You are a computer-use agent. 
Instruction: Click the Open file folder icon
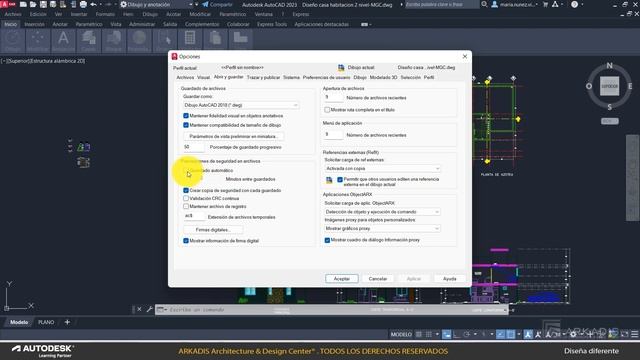click(33, 4)
